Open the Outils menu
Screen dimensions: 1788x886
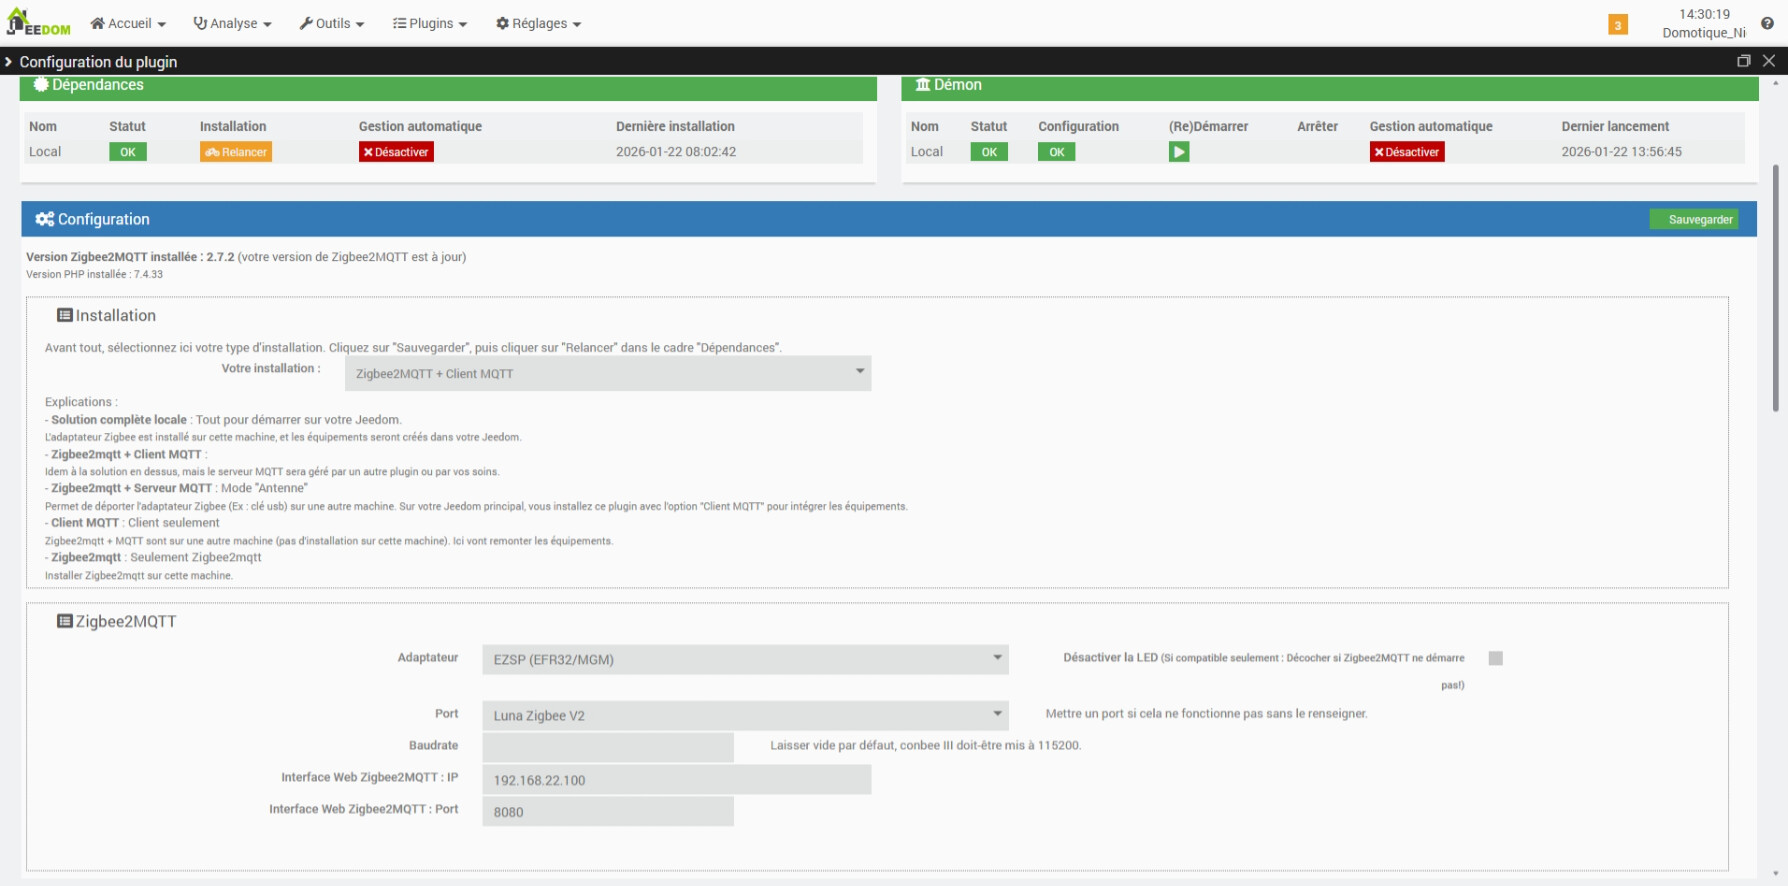[x=332, y=23]
